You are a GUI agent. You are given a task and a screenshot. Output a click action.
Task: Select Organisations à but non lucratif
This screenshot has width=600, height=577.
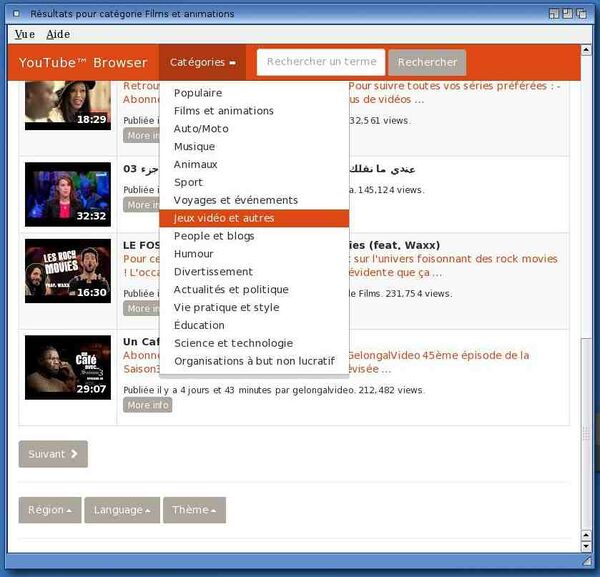pos(254,361)
